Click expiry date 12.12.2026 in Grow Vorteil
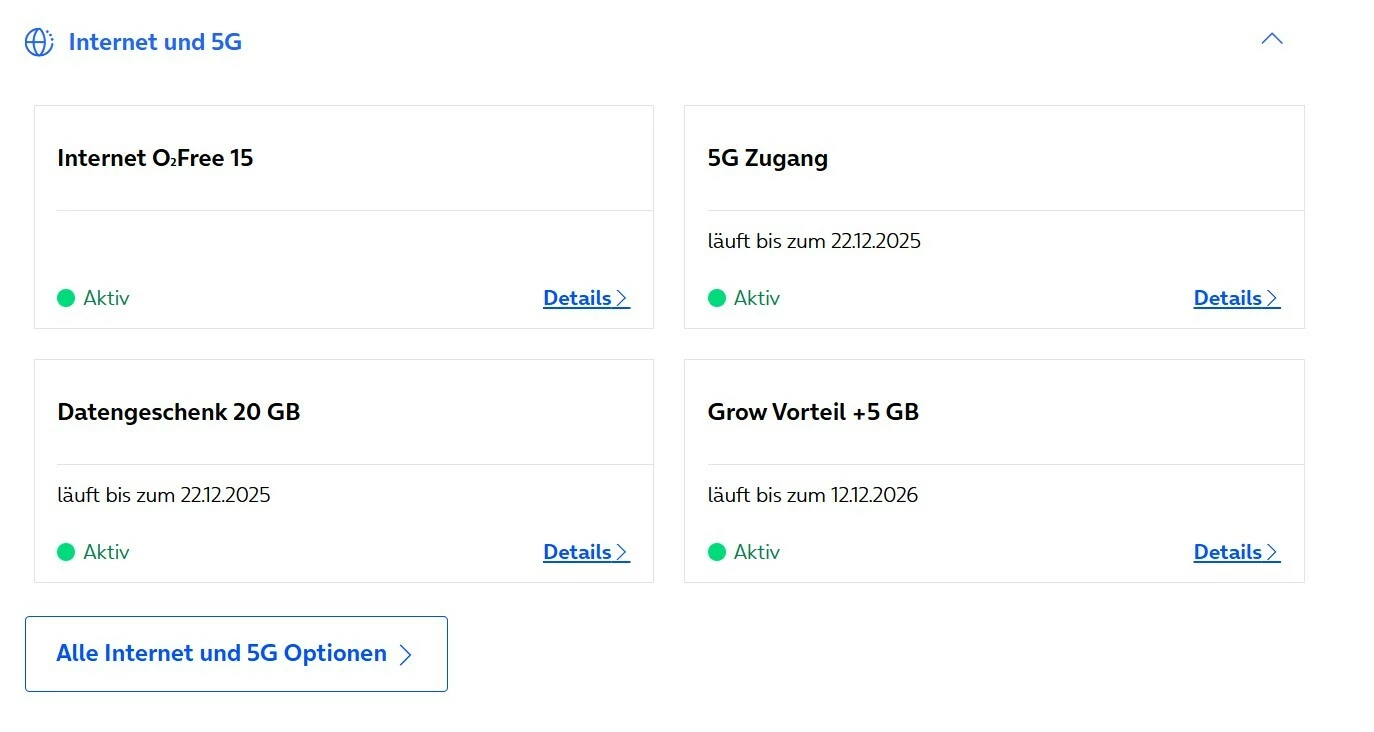 pyautogui.click(x=873, y=495)
